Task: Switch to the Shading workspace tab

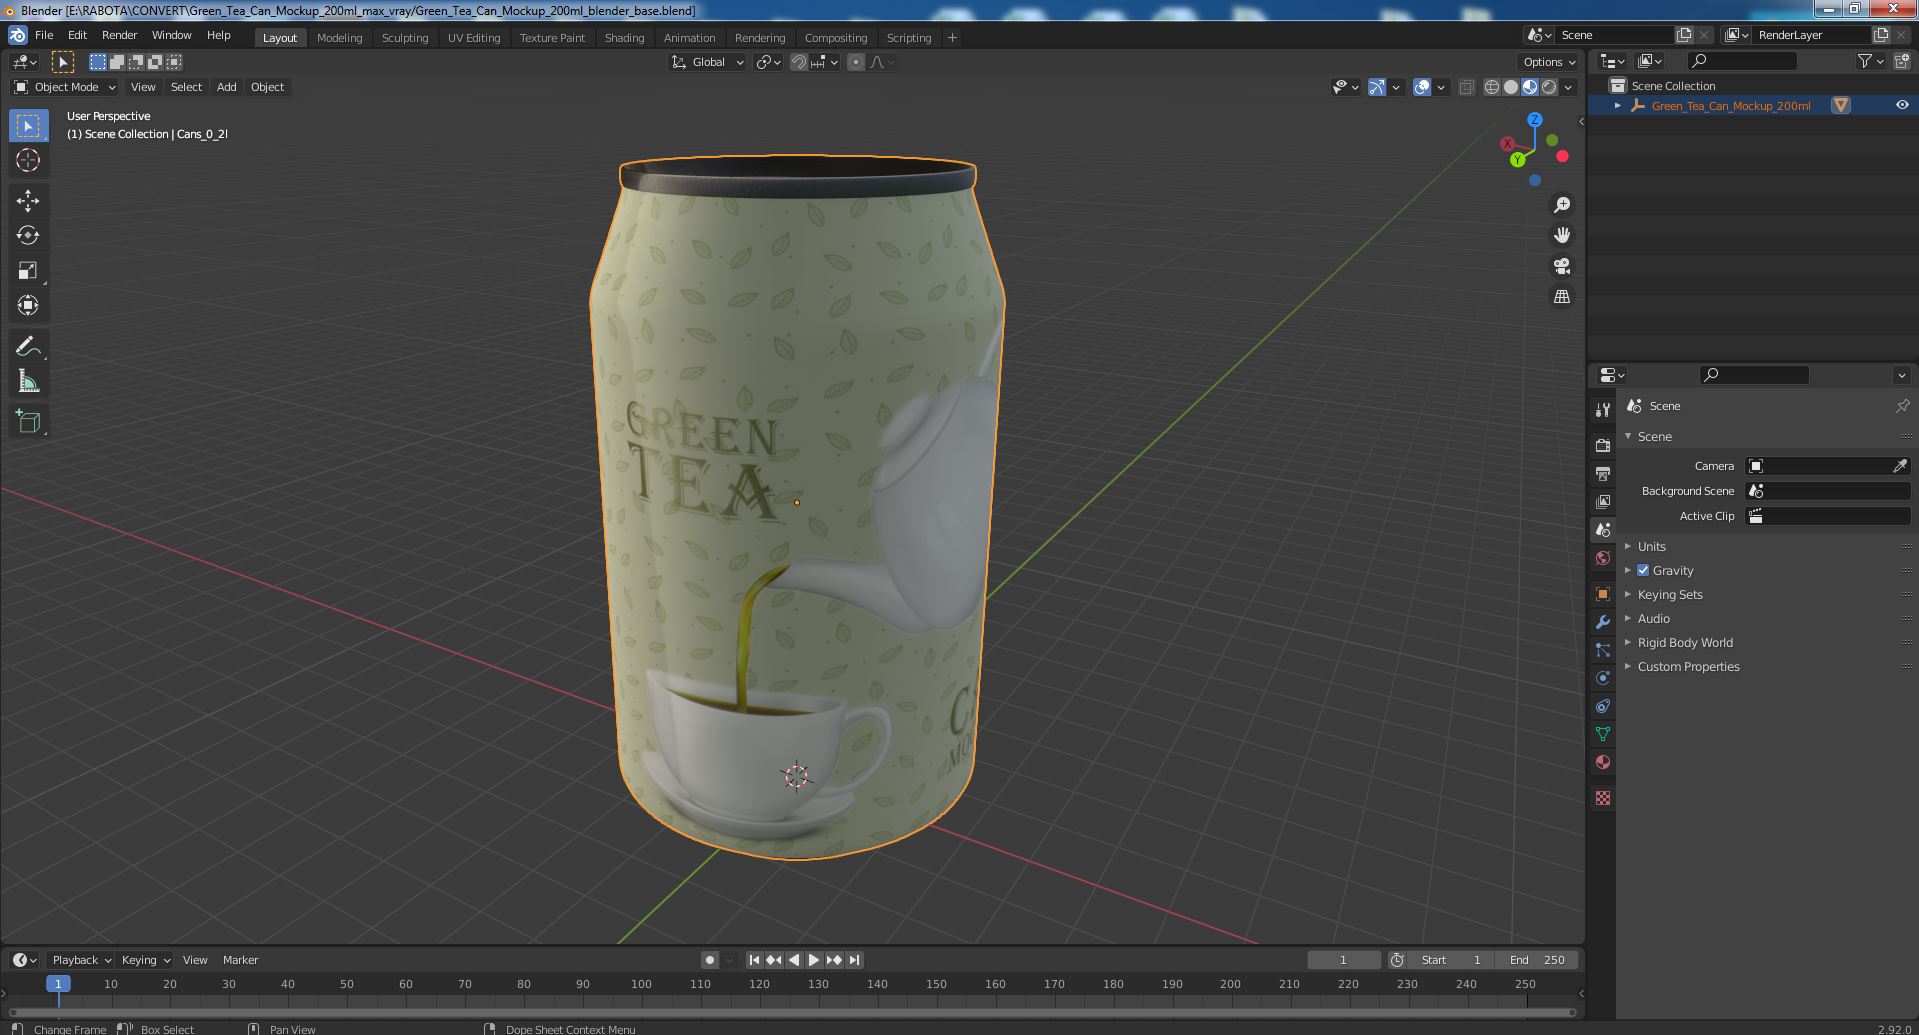Action: (624, 38)
